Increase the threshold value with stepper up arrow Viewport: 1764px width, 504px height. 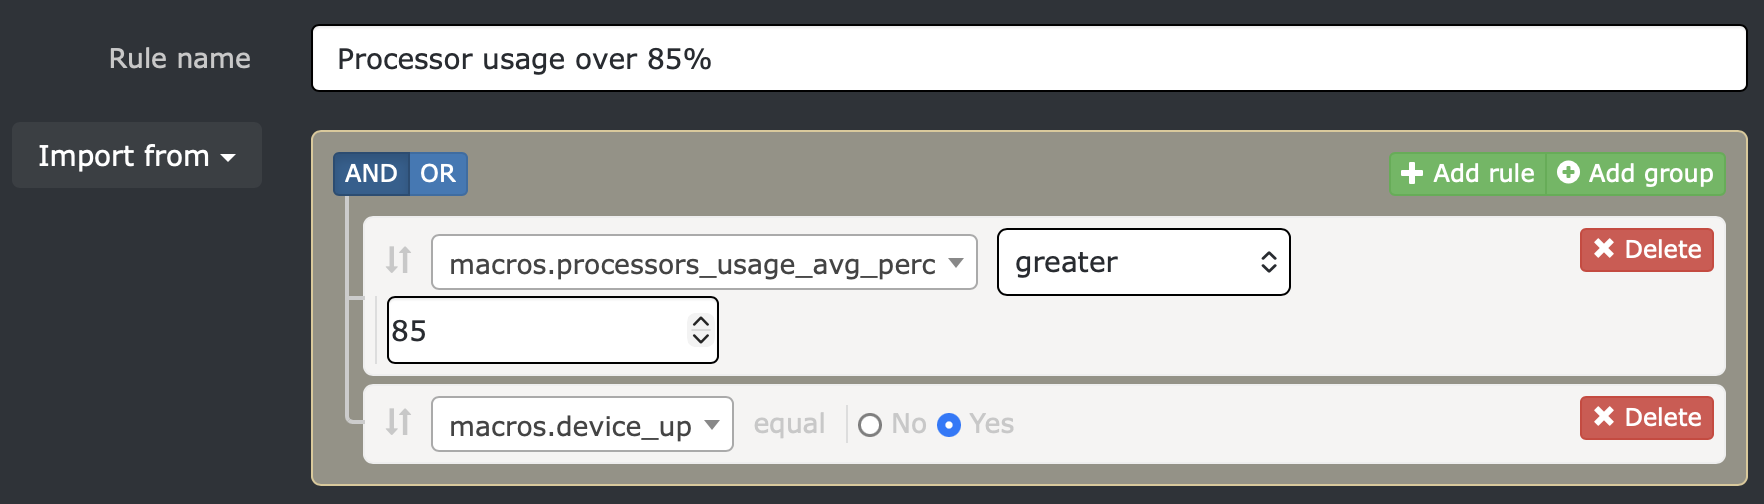701,321
